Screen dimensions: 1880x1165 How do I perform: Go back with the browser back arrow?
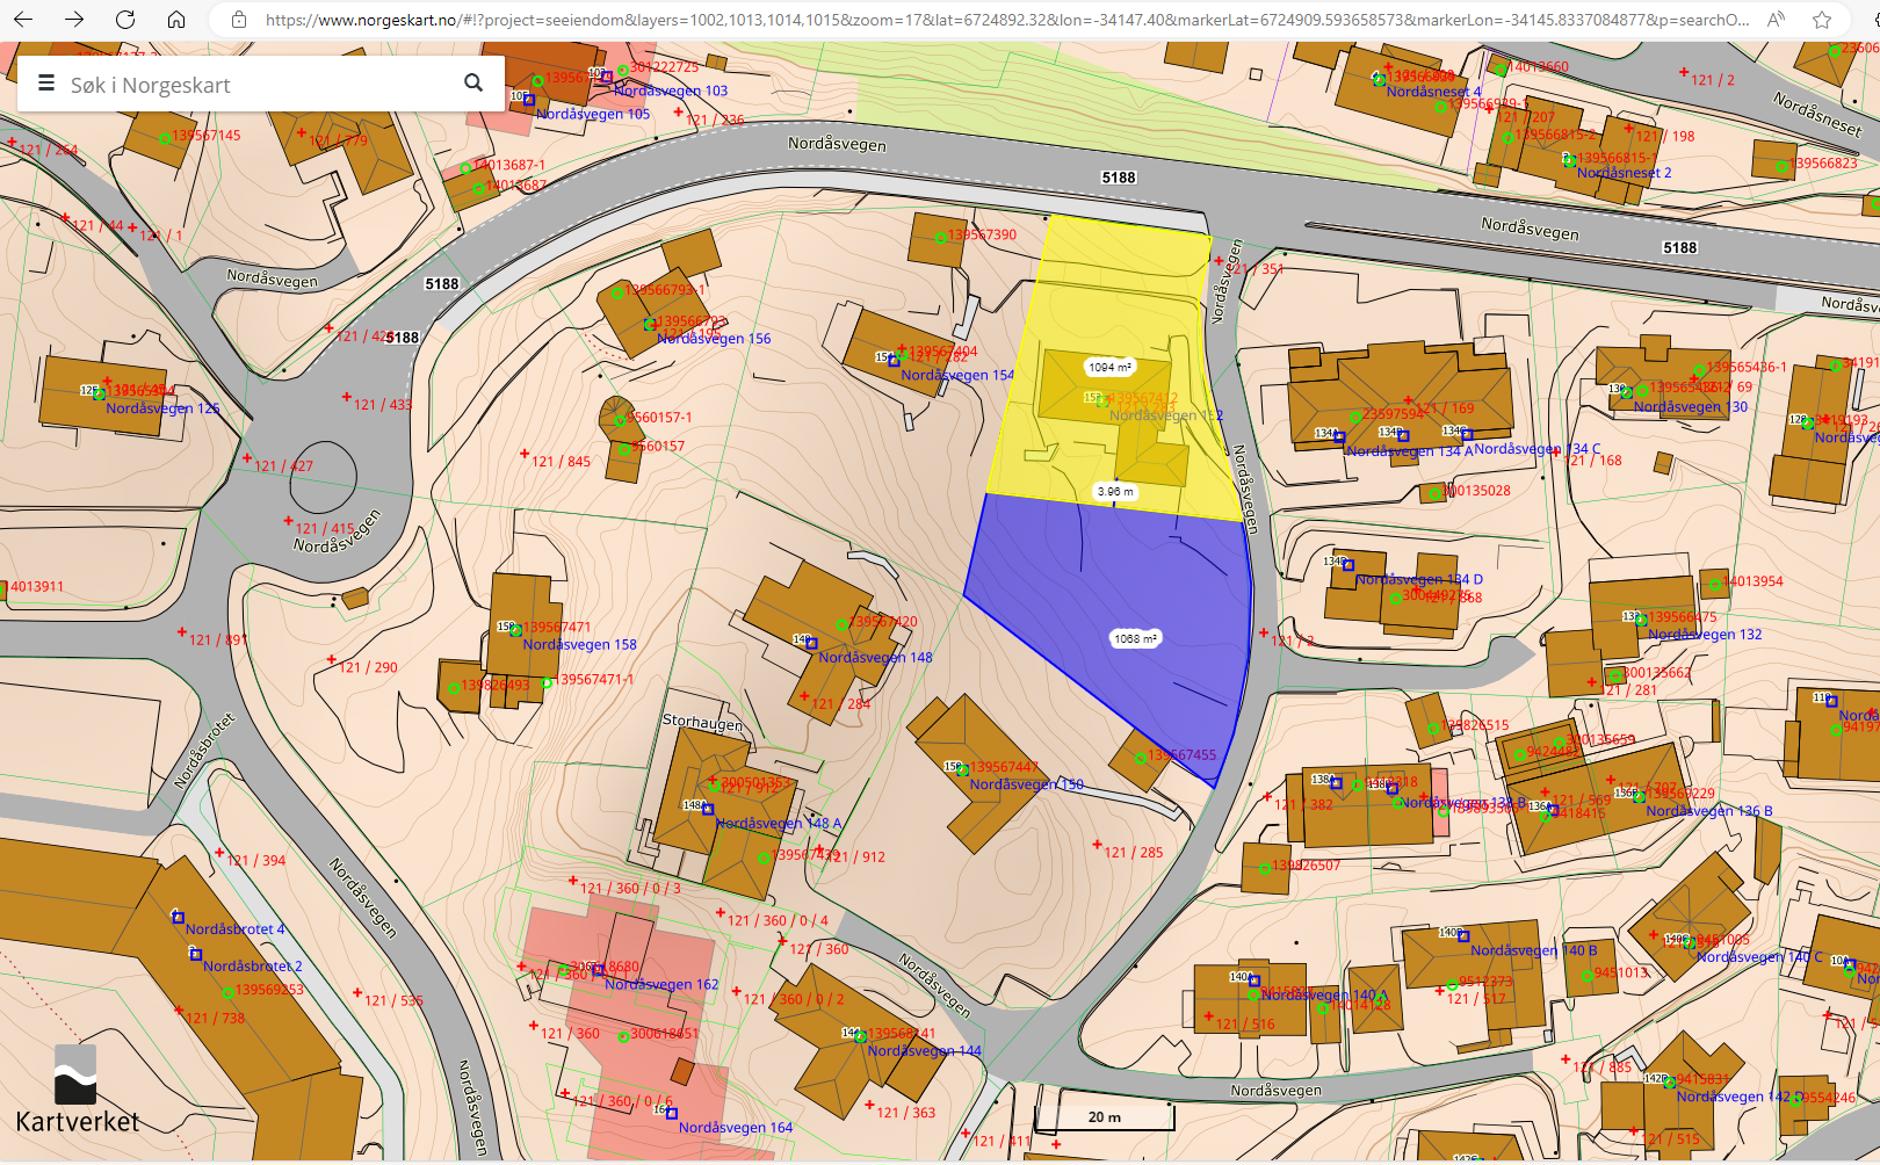(x=22, y=19)
